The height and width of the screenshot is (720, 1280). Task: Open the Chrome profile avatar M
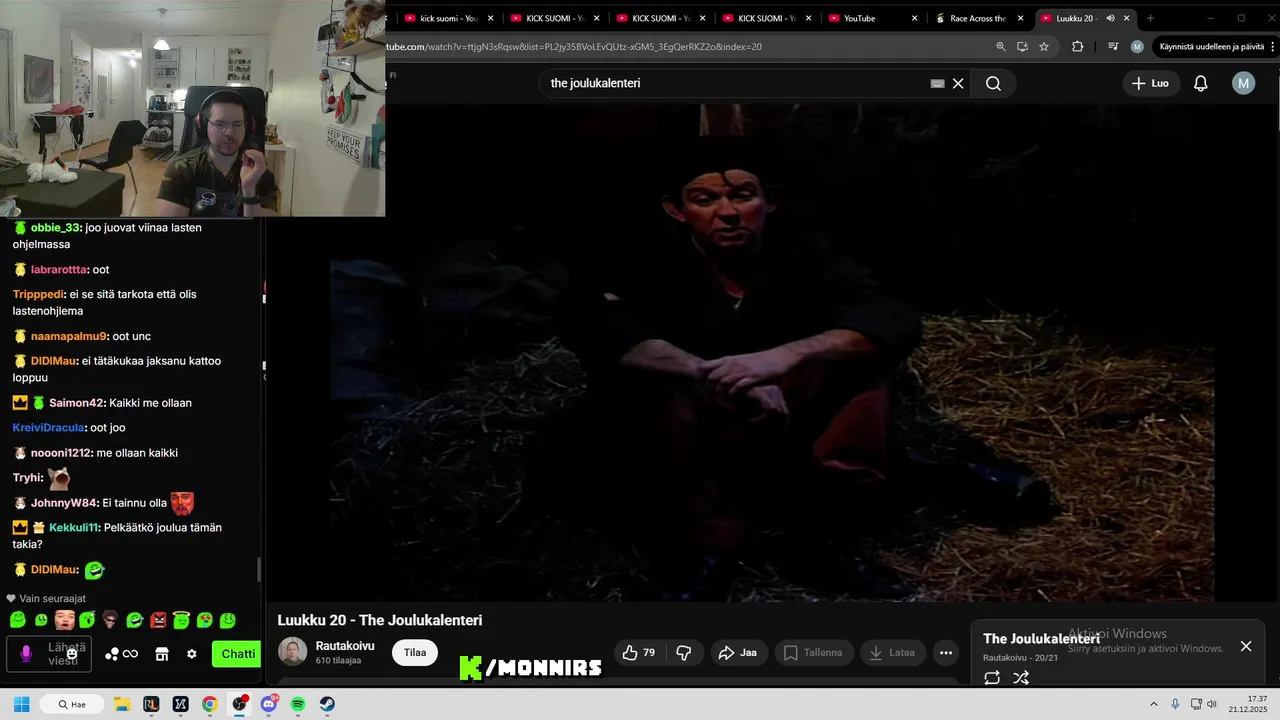click(x=1137, y=46)
